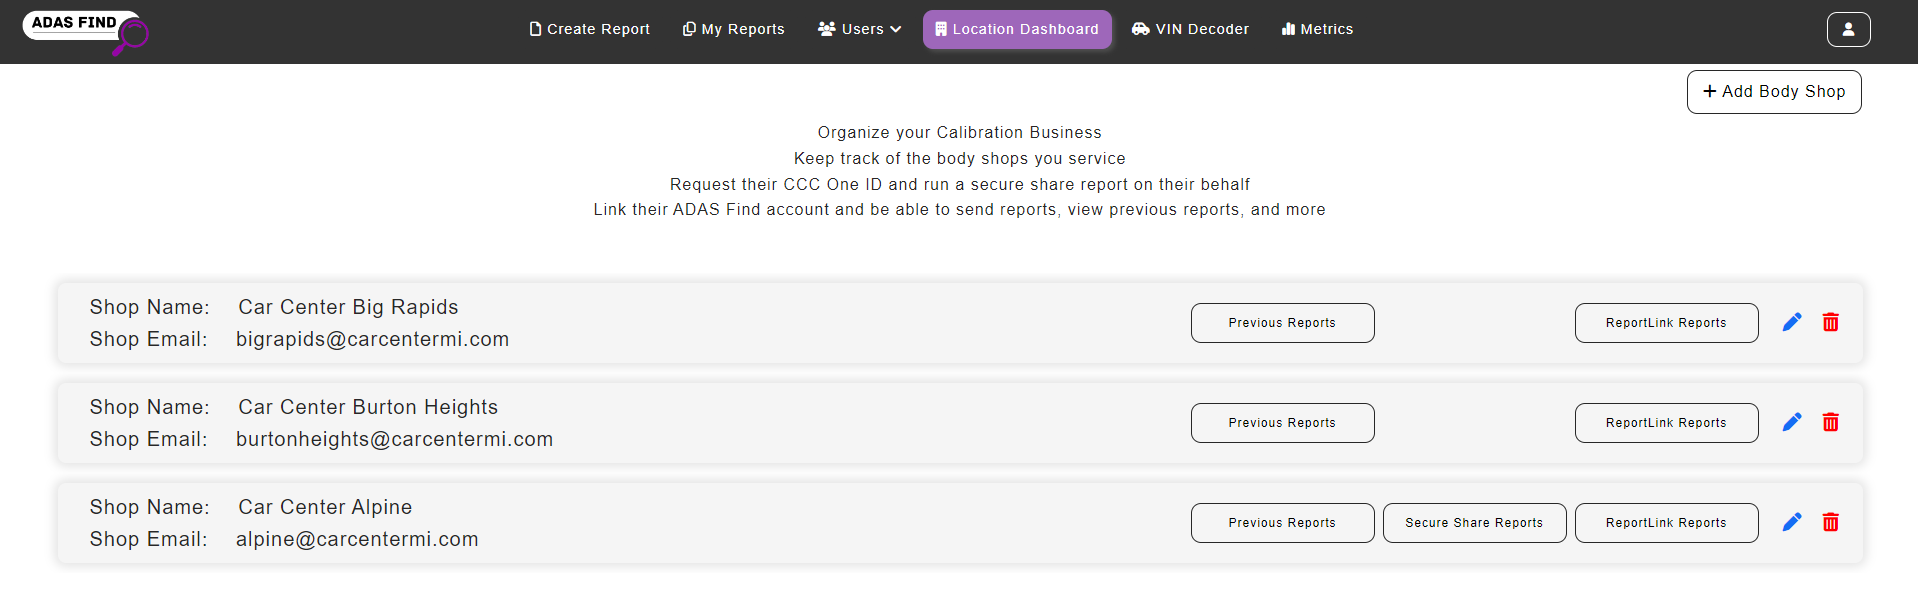
Task: Open Secure Share Reports for Alpine
Action: [x=1474, y=523]
